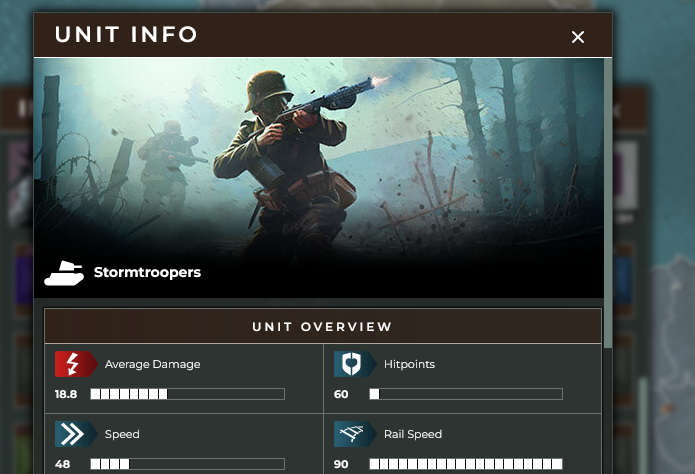Click the Speed double-chevron icon

76,434
